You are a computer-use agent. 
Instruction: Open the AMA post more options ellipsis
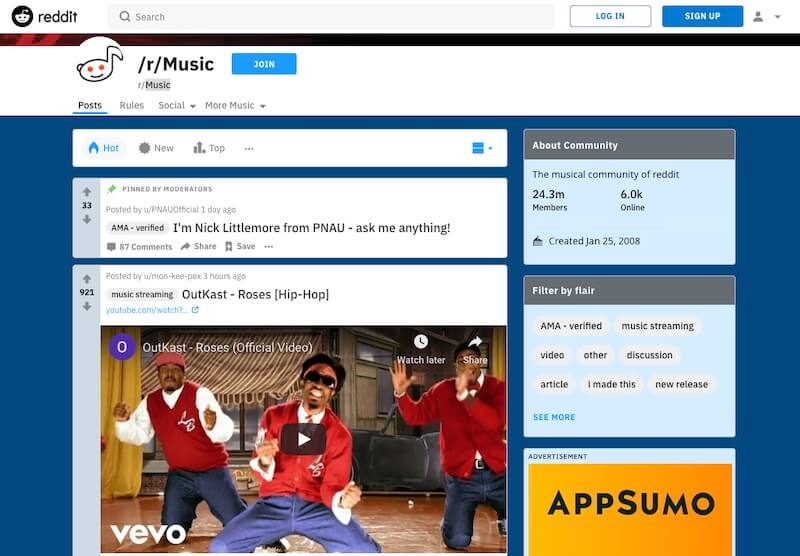click(269, 246)
